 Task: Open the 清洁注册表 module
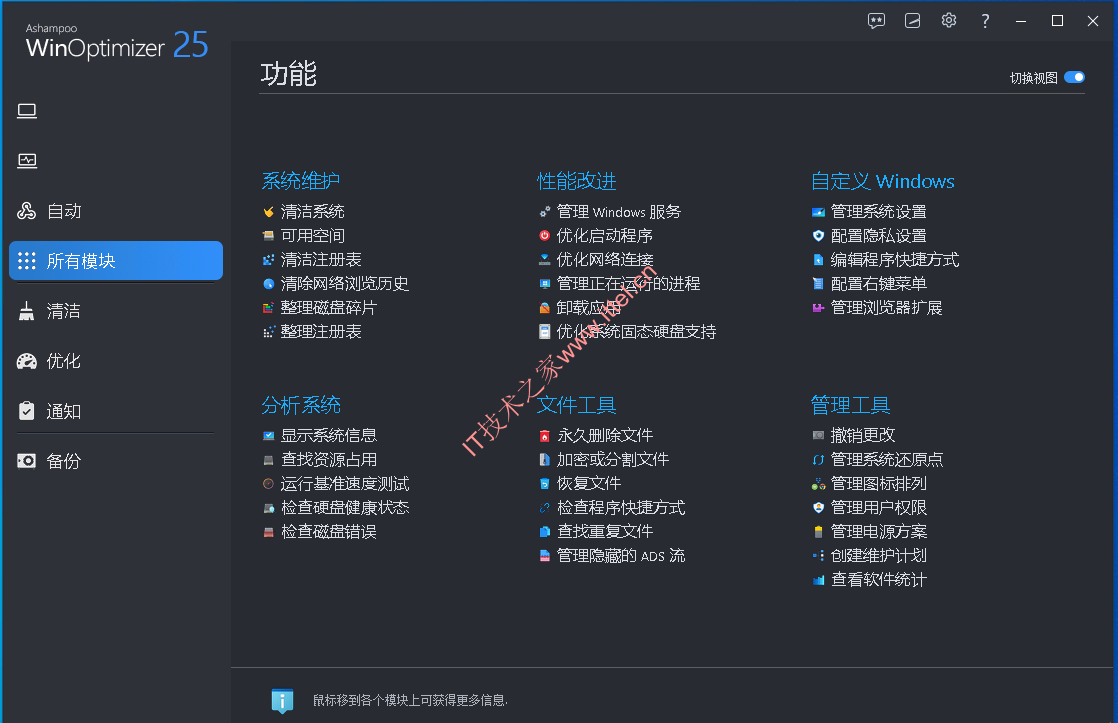[x=321, y=260]
